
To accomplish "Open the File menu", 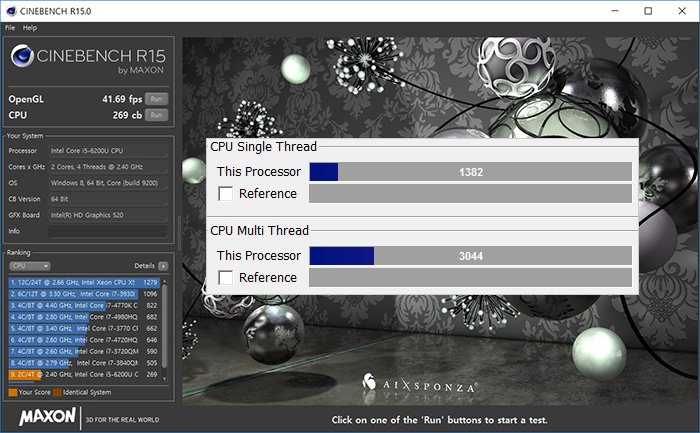I will click(x=10, y=28).
